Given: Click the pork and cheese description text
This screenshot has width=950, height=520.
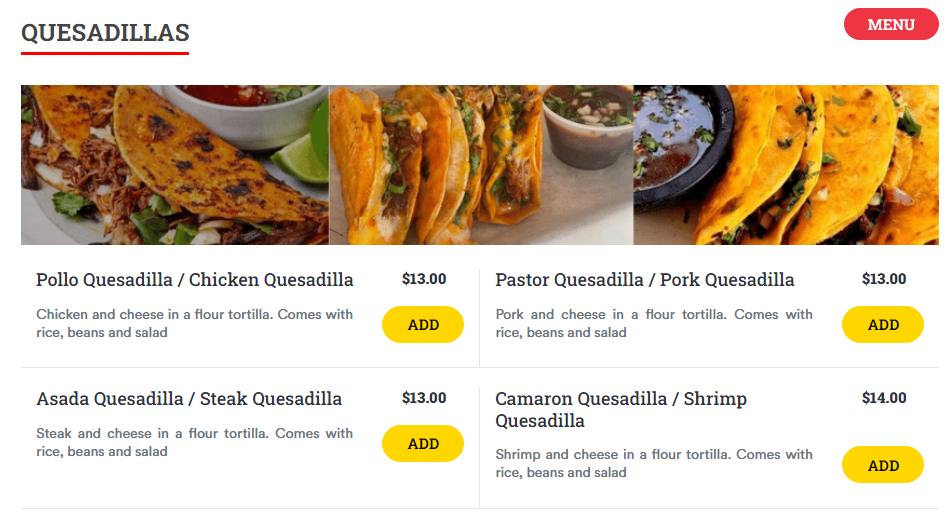Looking at the screenshot, I should [x=654, y=323].
